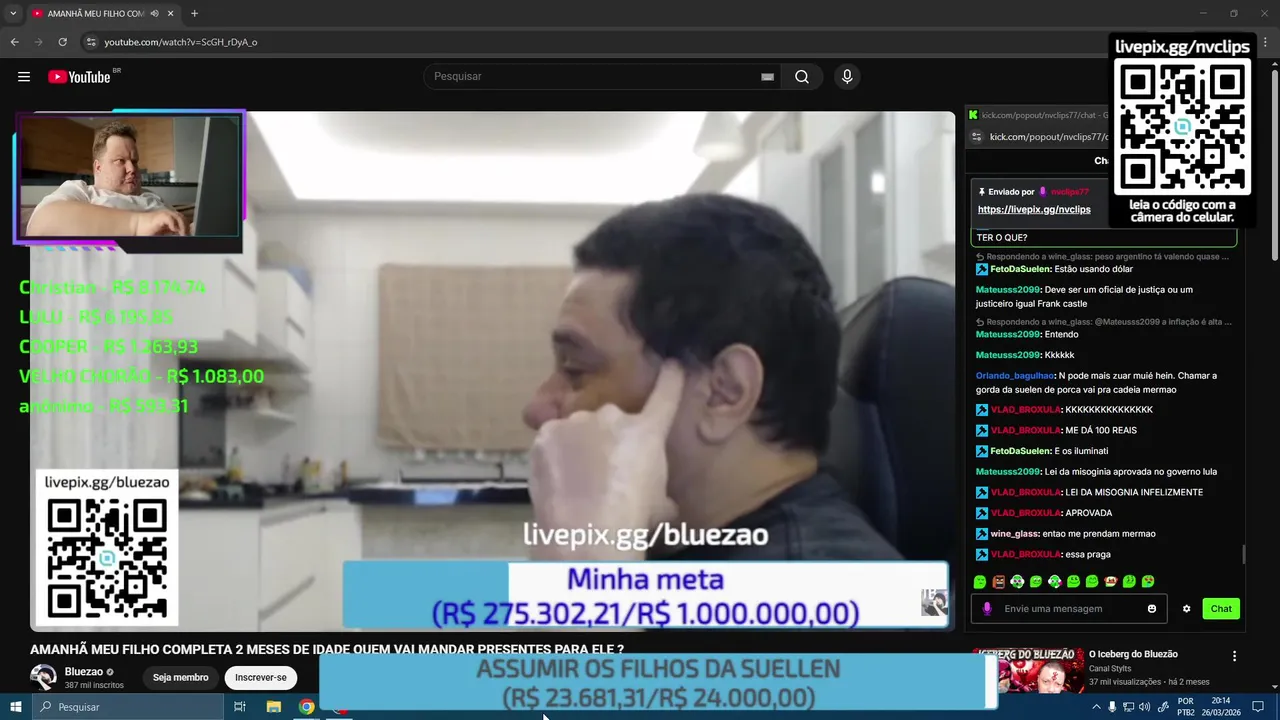The width and height of the screenshot is (1280, 720).
Task: Open a new browser tab
Action: pyautogui.click(x=194, y=14)
